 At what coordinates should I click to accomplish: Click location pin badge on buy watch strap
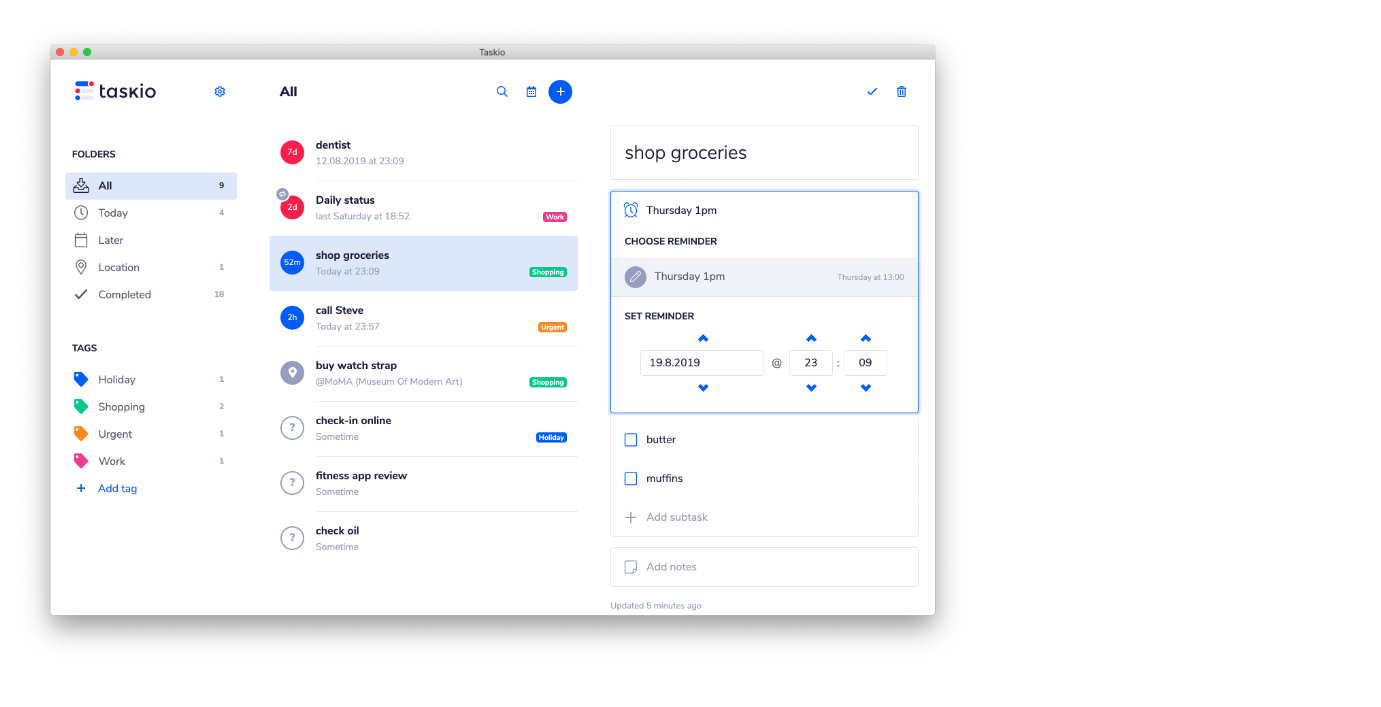click(x=292, y=372)
